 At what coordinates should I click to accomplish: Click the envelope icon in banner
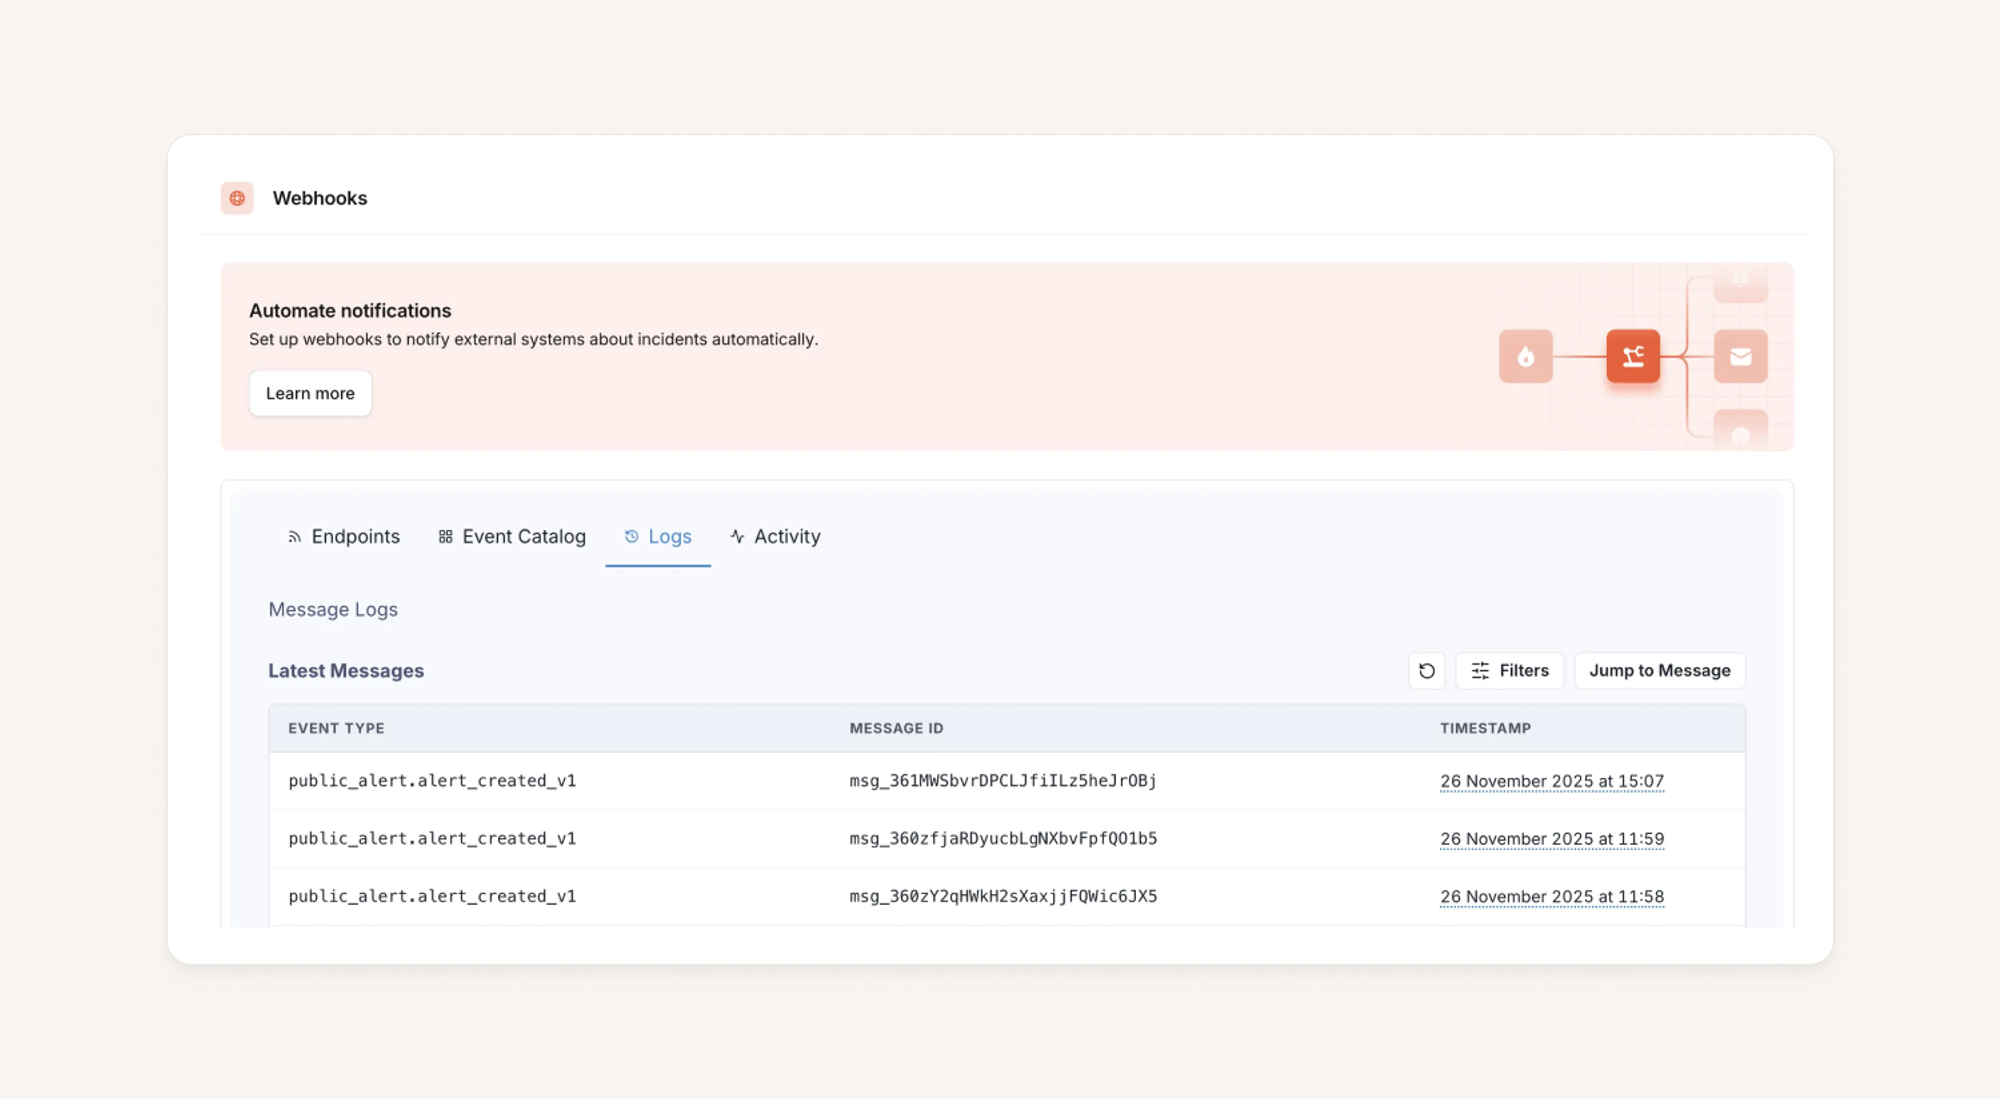coord(1740,357)
